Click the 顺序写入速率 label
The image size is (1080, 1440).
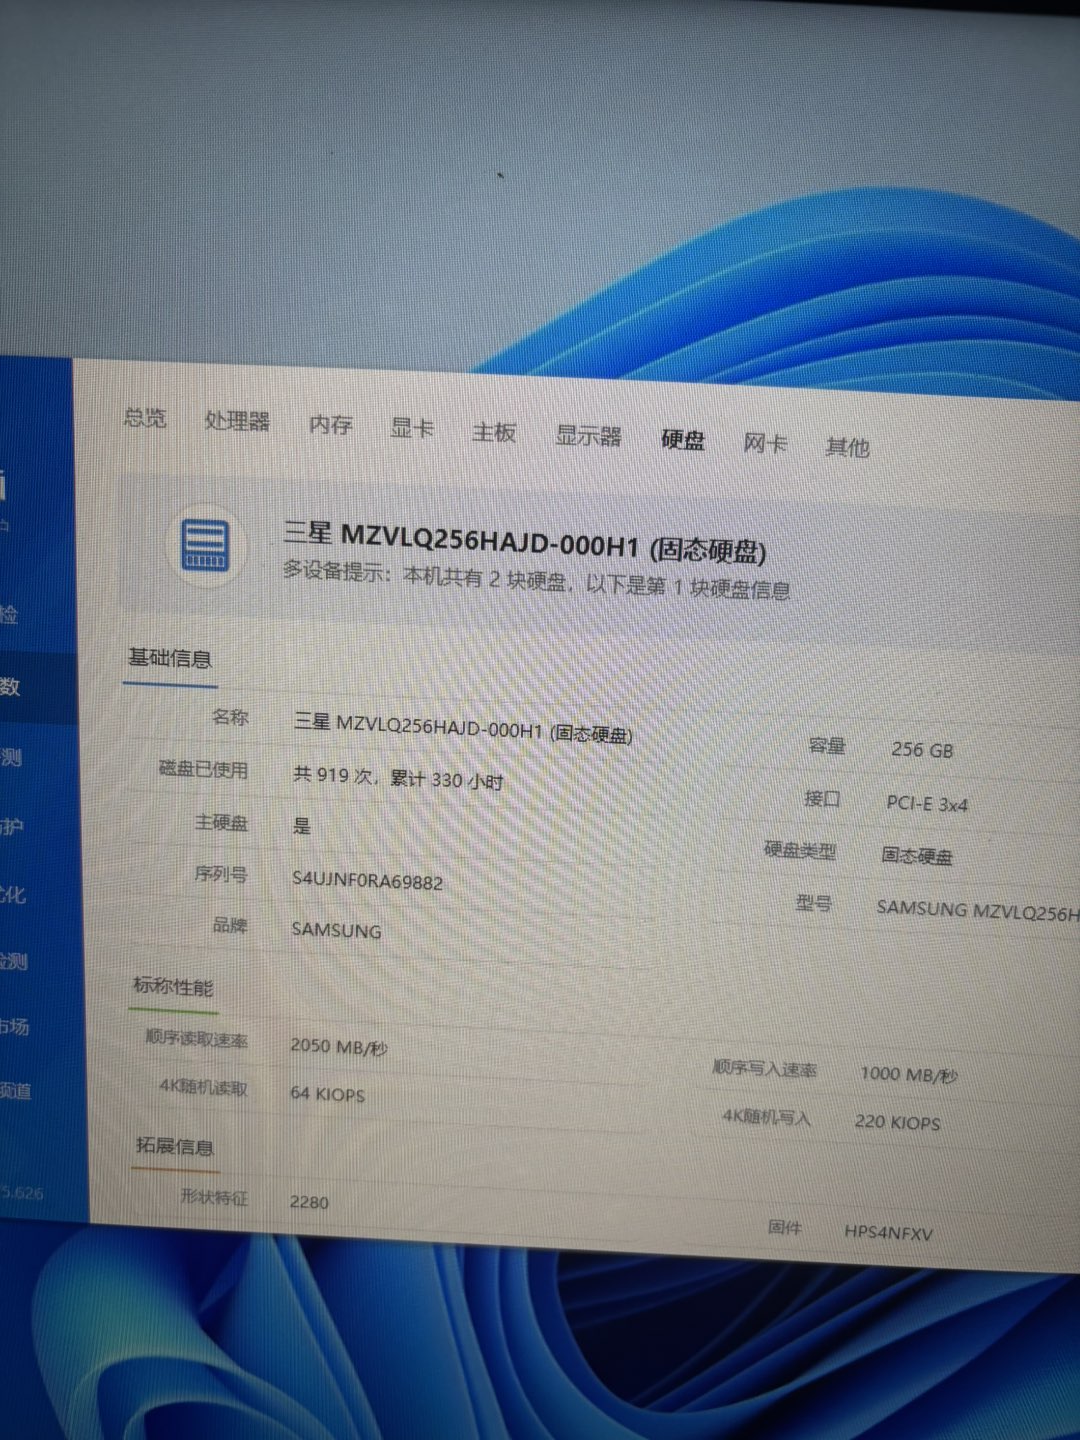pyautogui.click(x=765, y=1068)
